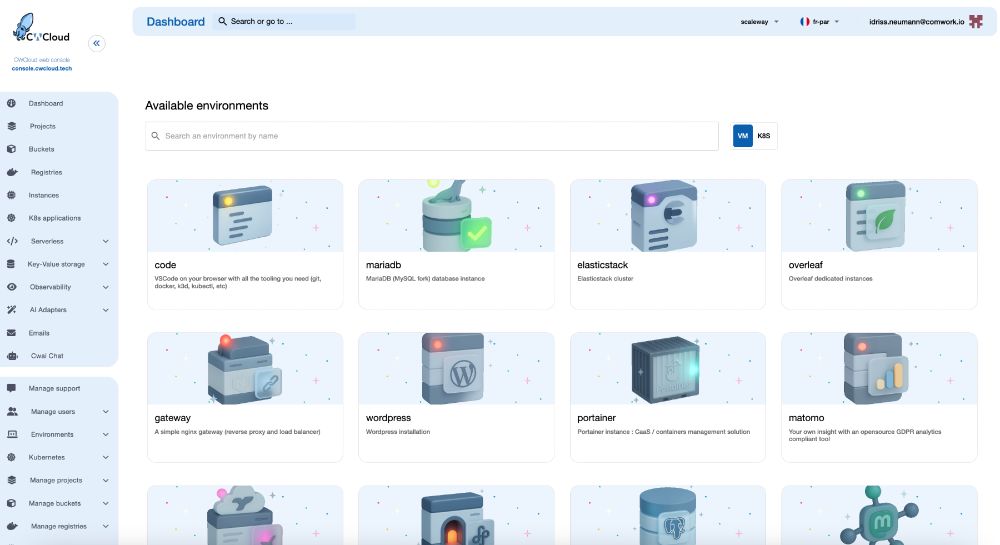Click the CWCloud logo

(41, 28)
